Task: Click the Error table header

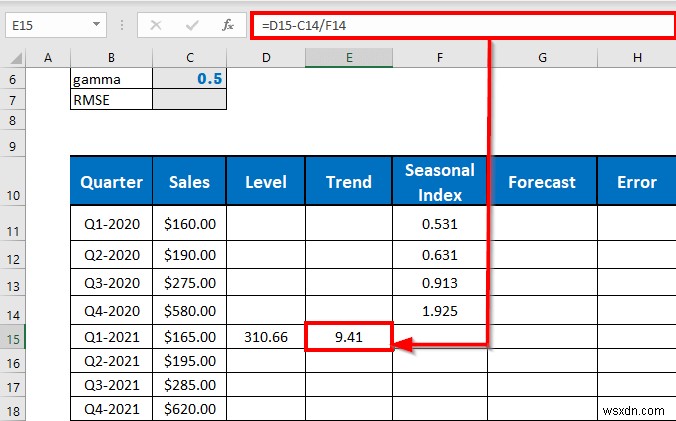Action: (637, 181)
